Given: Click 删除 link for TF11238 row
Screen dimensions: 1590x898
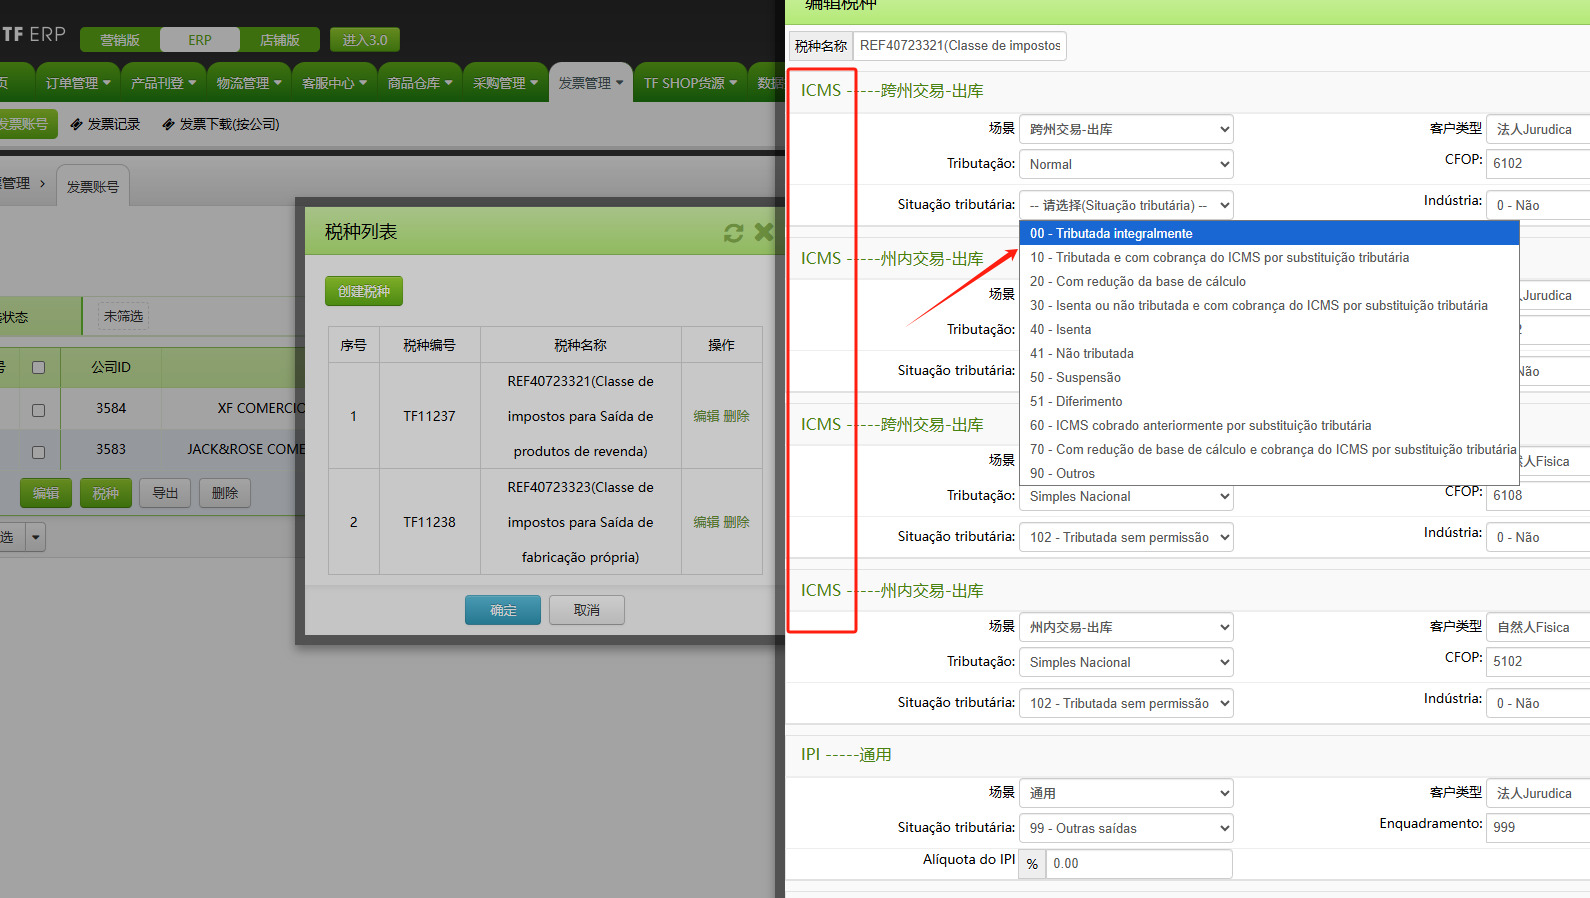Looking at the screenshot, I should 737,522.
